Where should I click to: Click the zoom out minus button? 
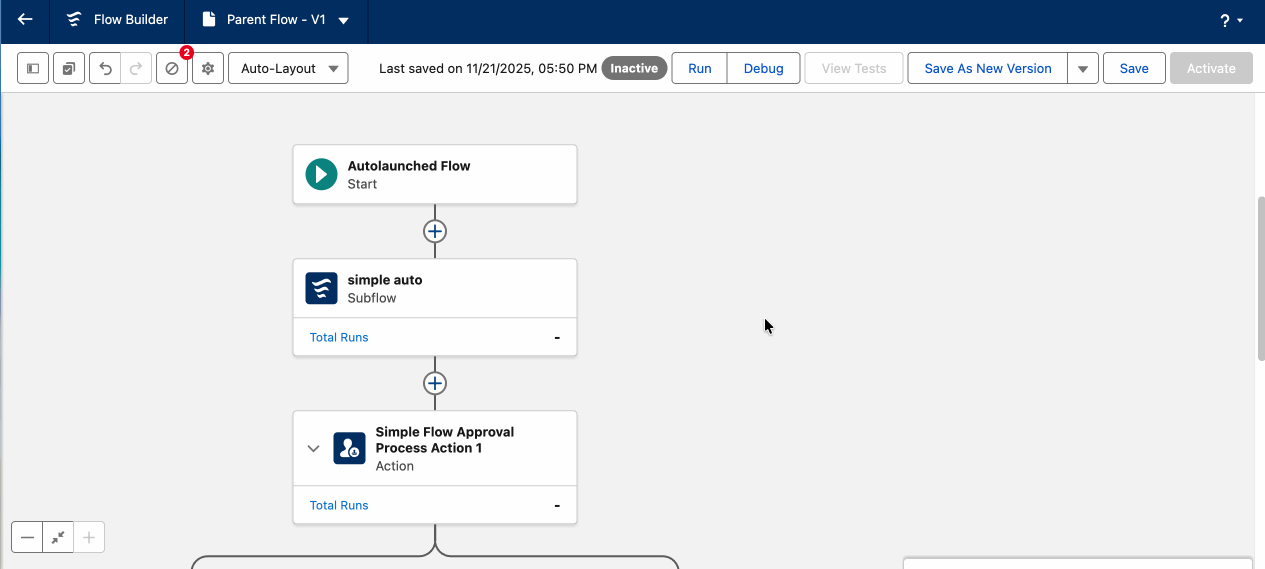27,538
